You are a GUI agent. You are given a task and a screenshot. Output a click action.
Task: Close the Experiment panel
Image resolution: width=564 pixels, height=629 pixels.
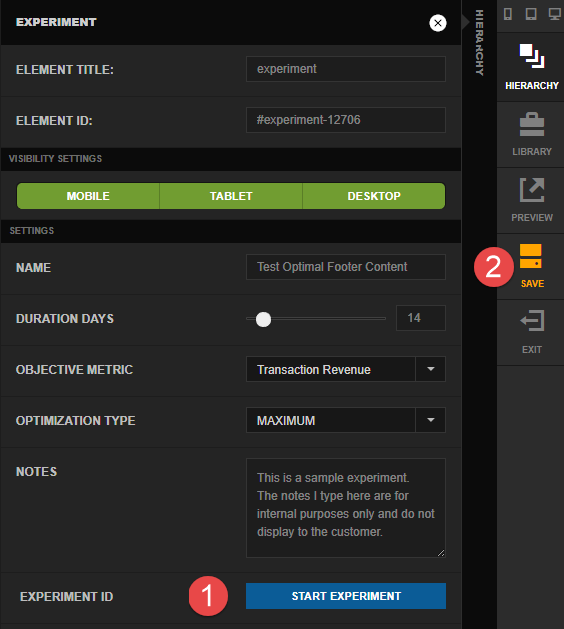coord(438,23)
